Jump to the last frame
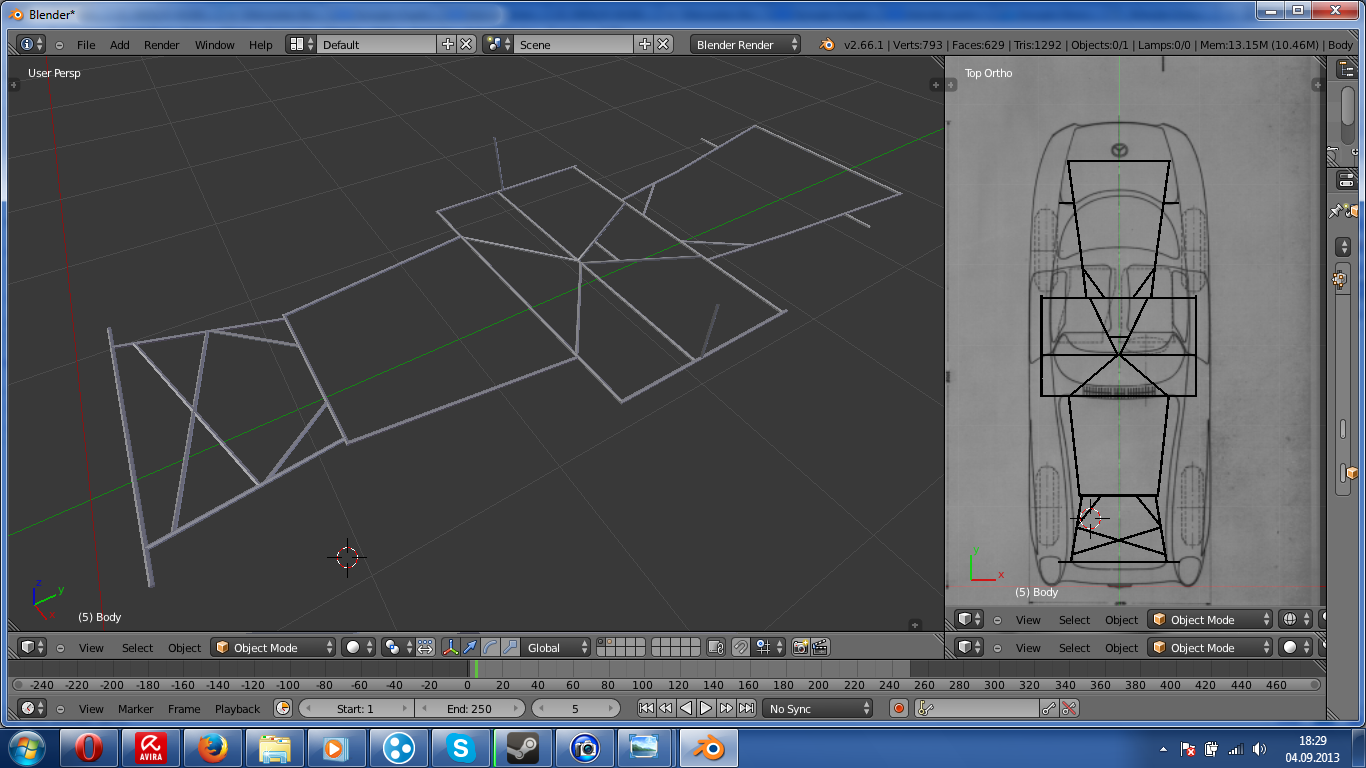The image size is (1366, 768). 746,708
